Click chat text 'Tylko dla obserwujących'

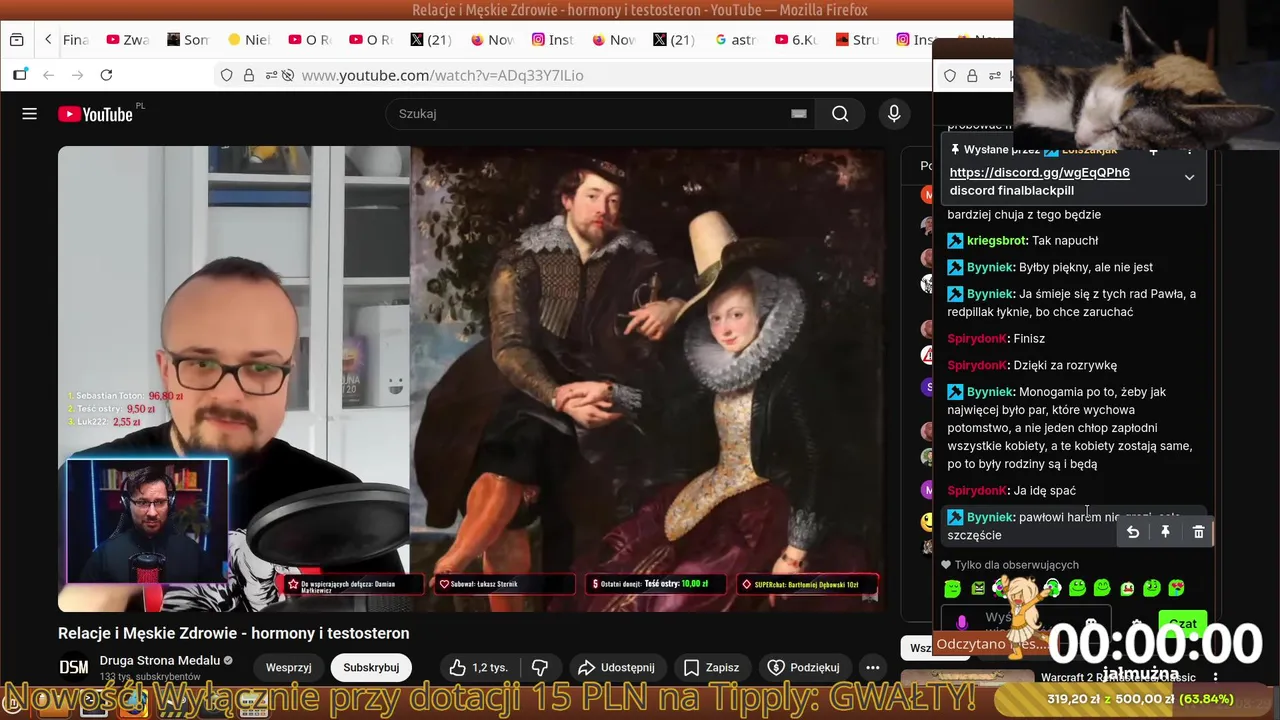[1016, 565]
